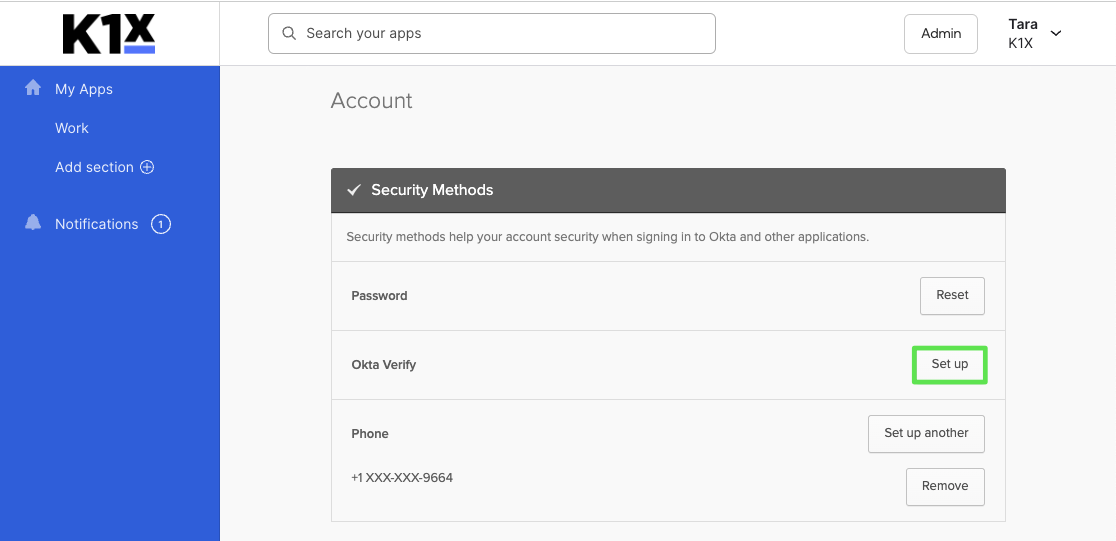Reset the Password security method
Screen dimensions: 1116x541
pyautogui.click(x=951, y=295)
